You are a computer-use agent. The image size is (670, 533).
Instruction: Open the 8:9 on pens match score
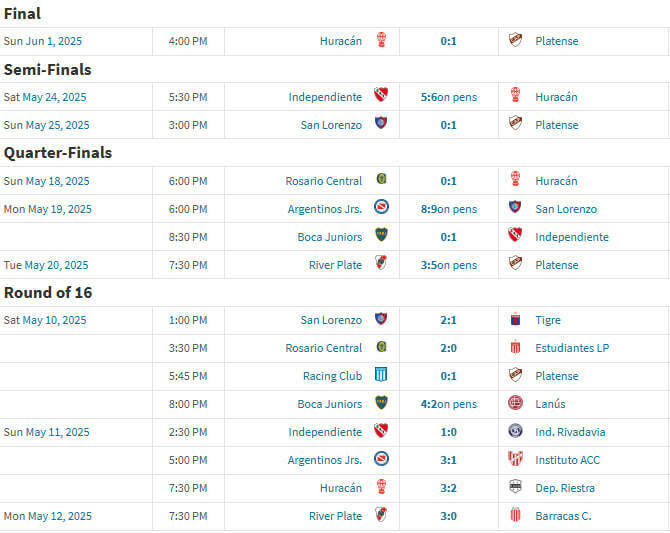449,209
